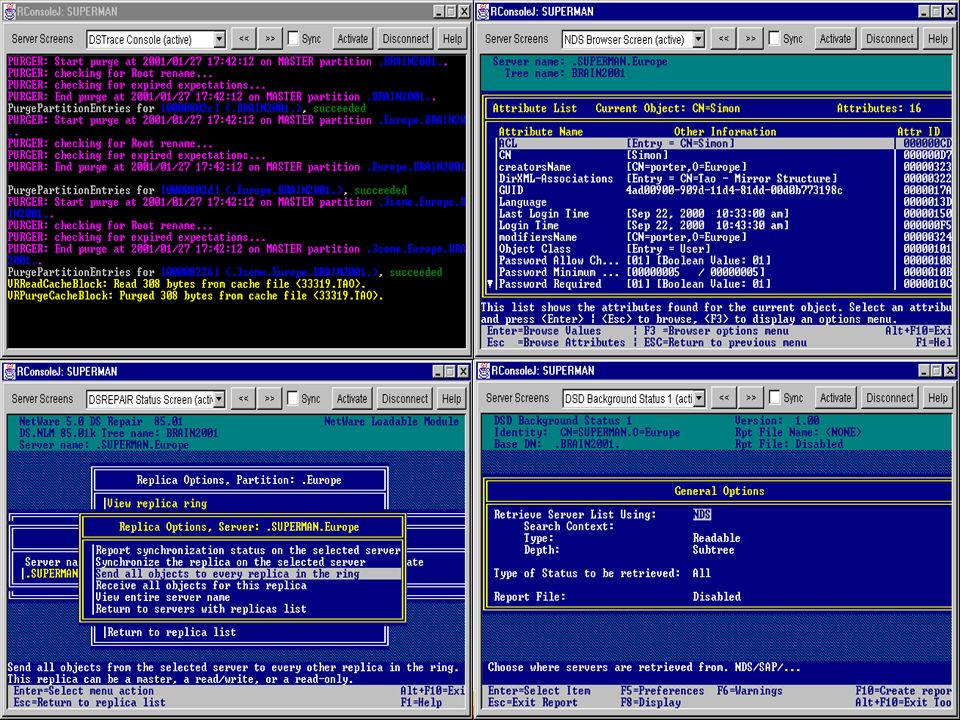
Task: Select NDS value for Retrieve Server List Using
Action: click(x=702, y=514)
